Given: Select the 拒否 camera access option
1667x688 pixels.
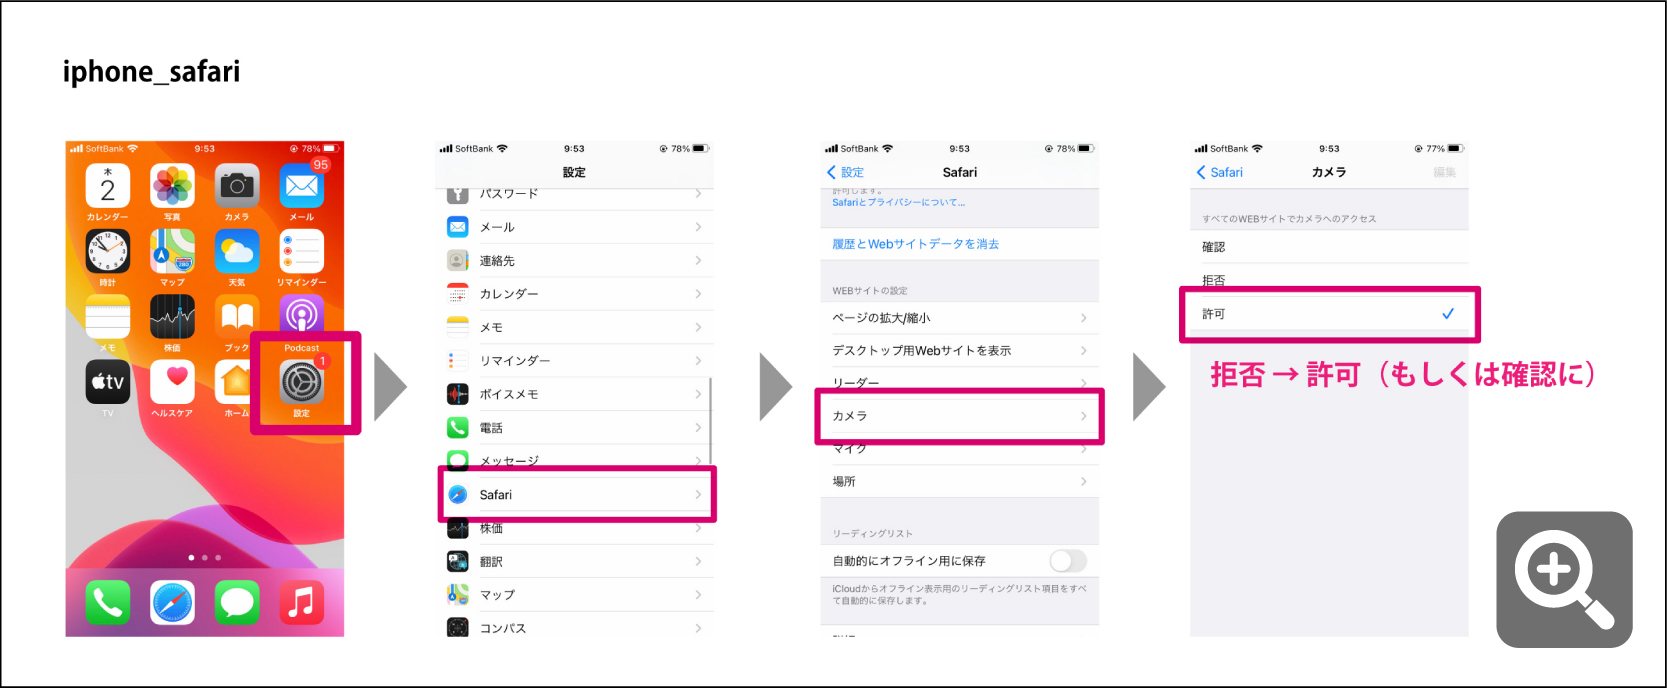Looking at the screenshot, I should click(x=1329, y=279).
